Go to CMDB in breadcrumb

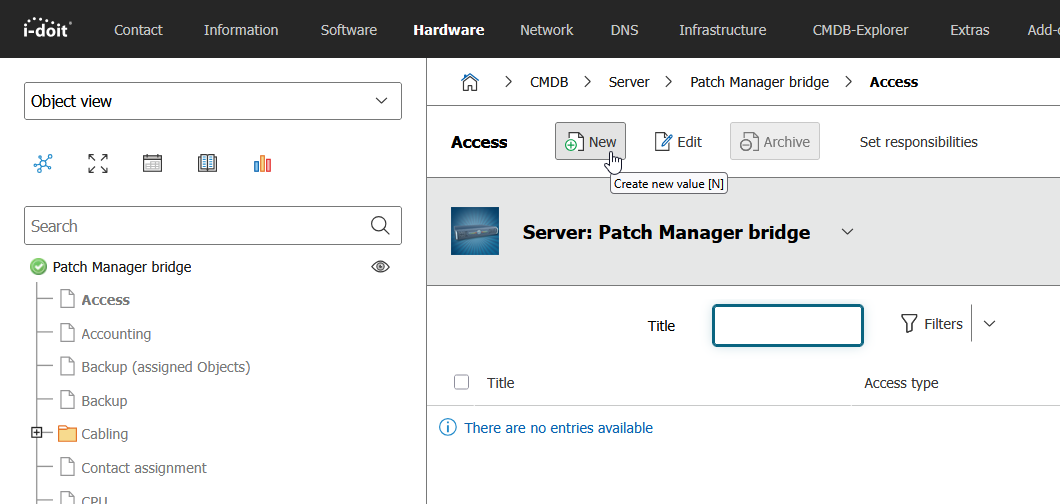coord(549,82)
